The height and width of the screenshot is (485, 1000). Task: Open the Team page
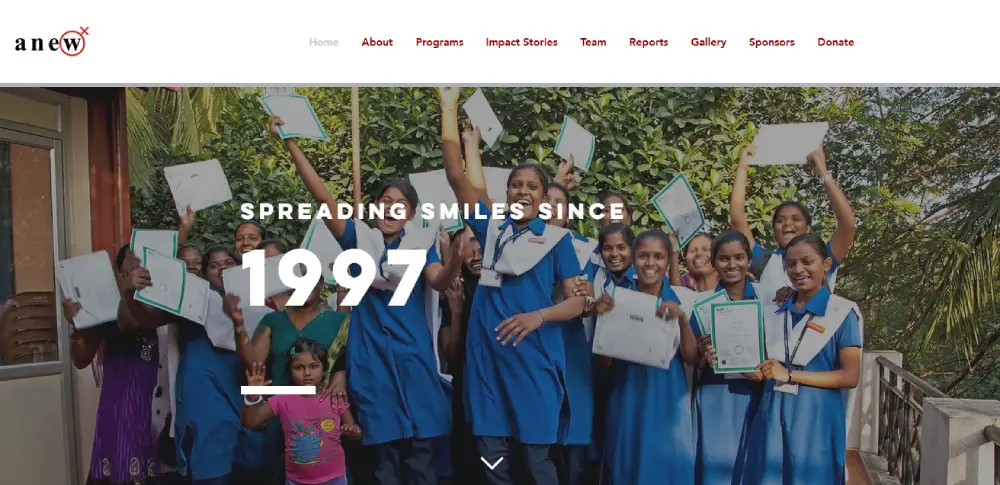[x=593, y=42]
